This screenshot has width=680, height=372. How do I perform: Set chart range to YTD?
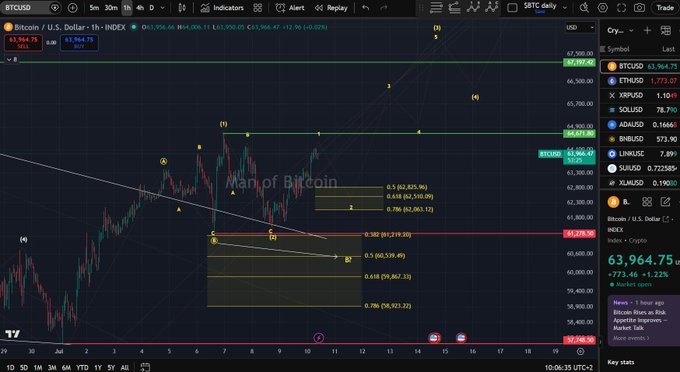(82, 368)
